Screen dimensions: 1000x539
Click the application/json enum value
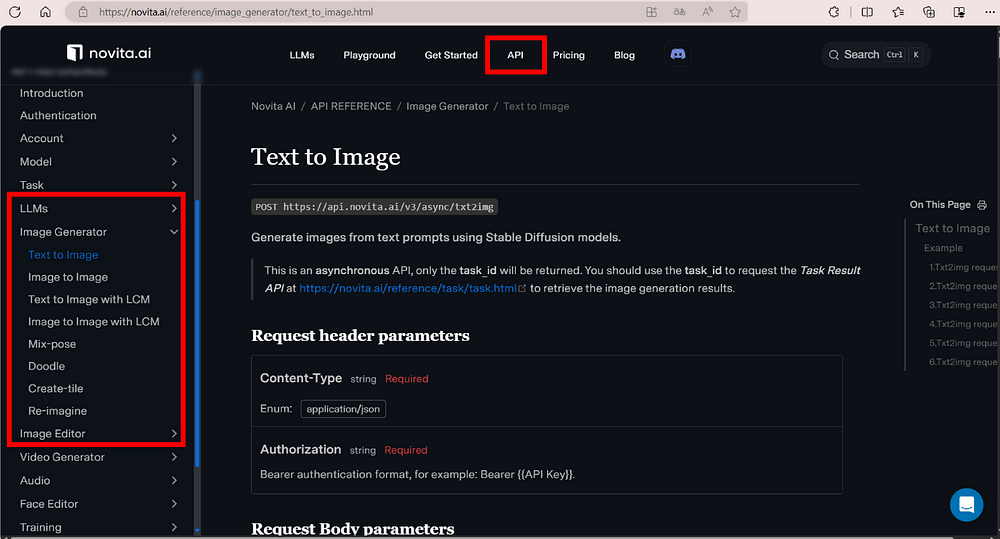tap(343, 409)
